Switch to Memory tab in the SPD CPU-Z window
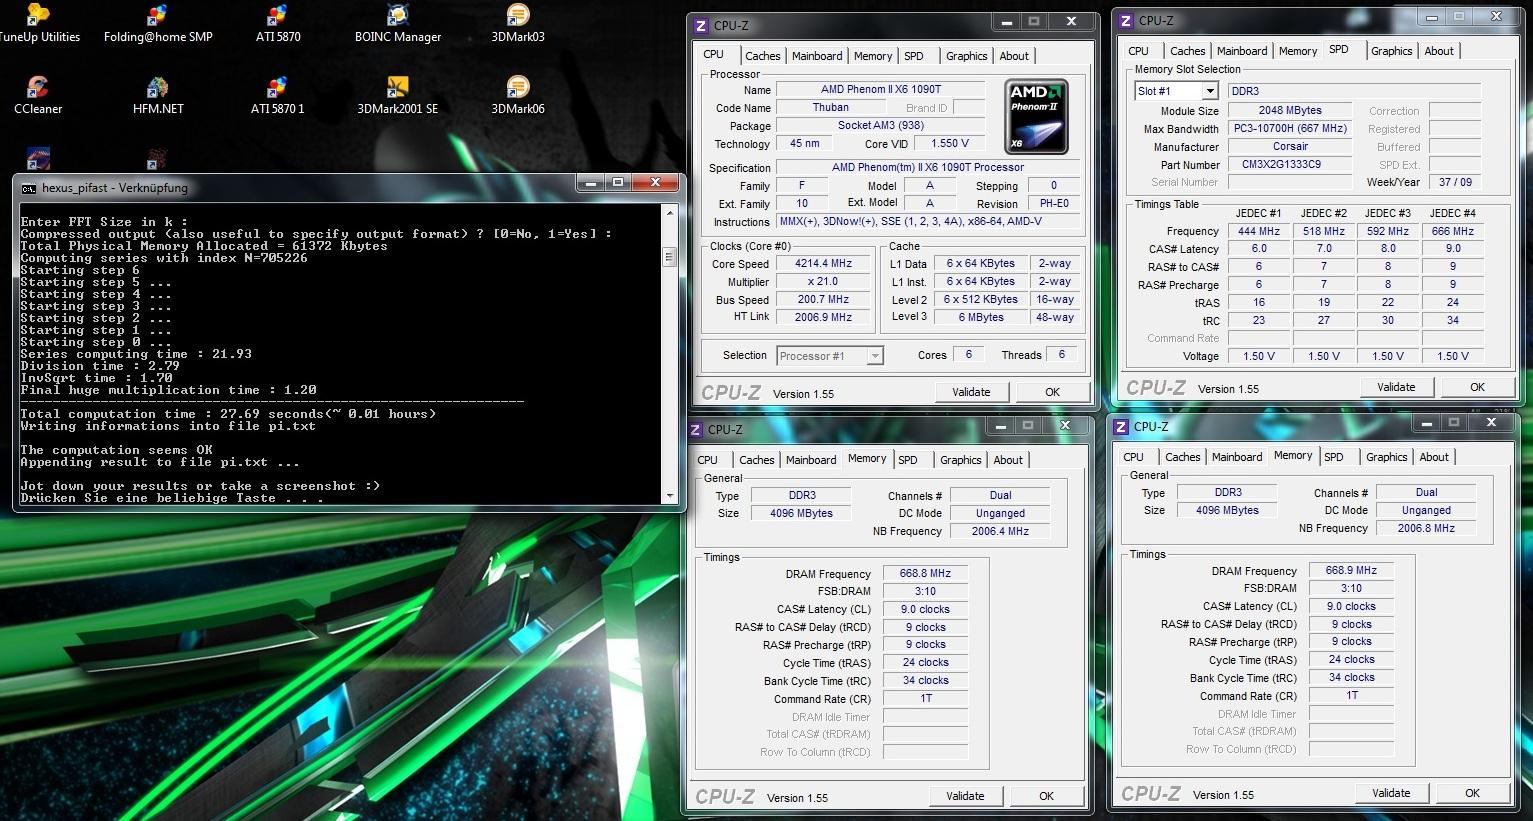This screenshot has height=821, width=1533. pos(1298,51)
